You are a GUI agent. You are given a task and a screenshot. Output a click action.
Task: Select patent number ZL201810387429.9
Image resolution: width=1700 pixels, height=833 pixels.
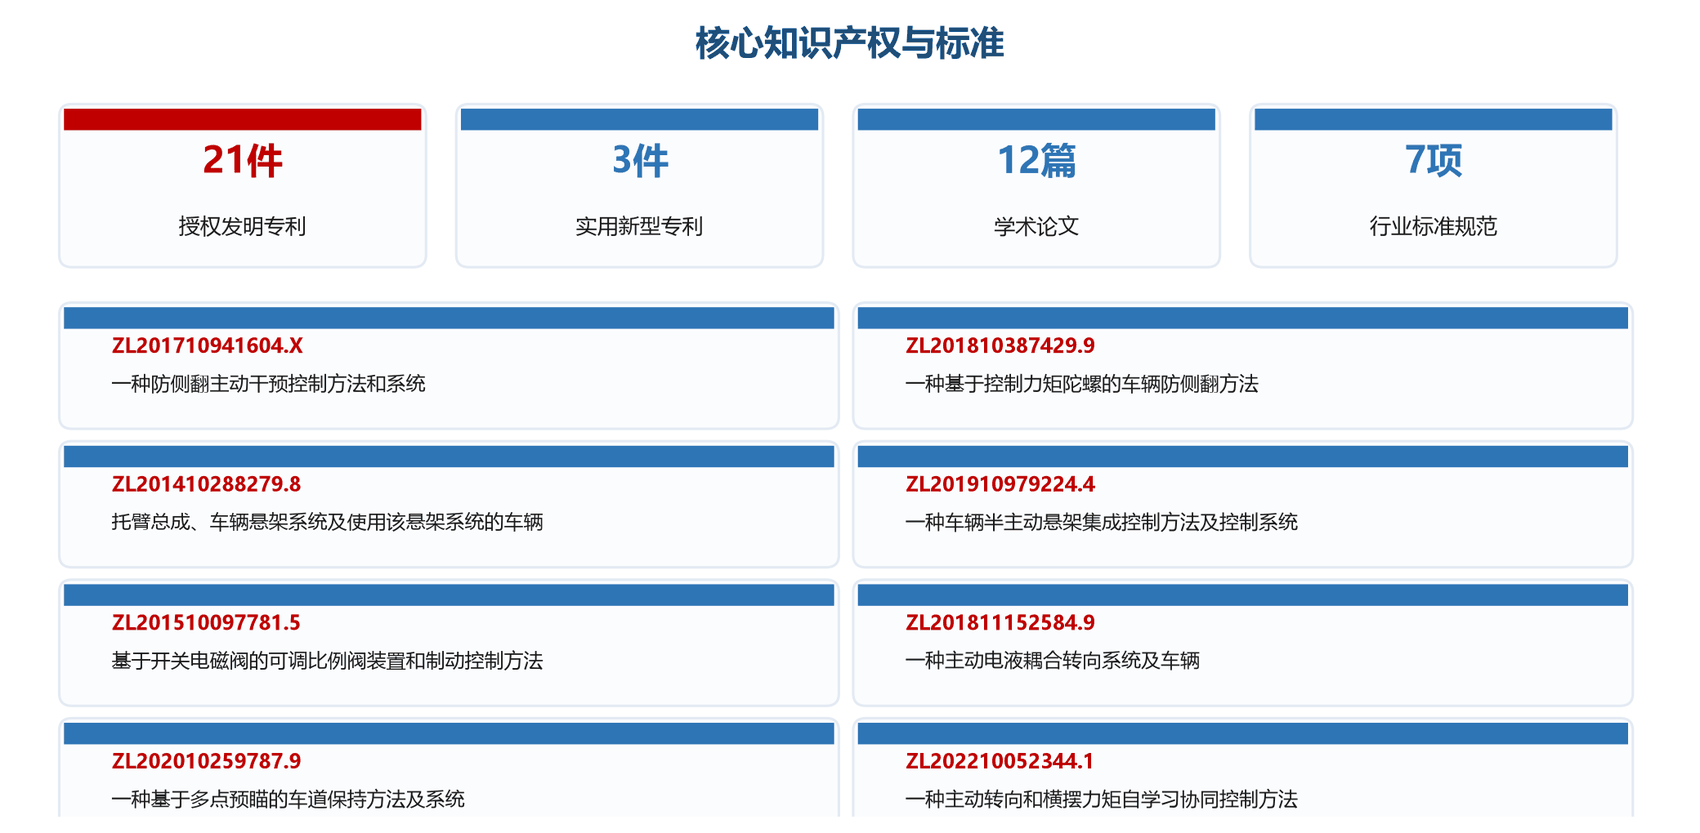(1000, 346)
